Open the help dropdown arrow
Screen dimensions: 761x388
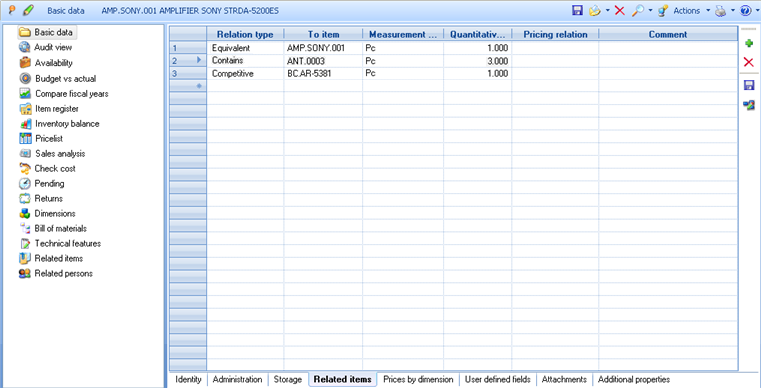pyautogui.click(x=756, y=10)
